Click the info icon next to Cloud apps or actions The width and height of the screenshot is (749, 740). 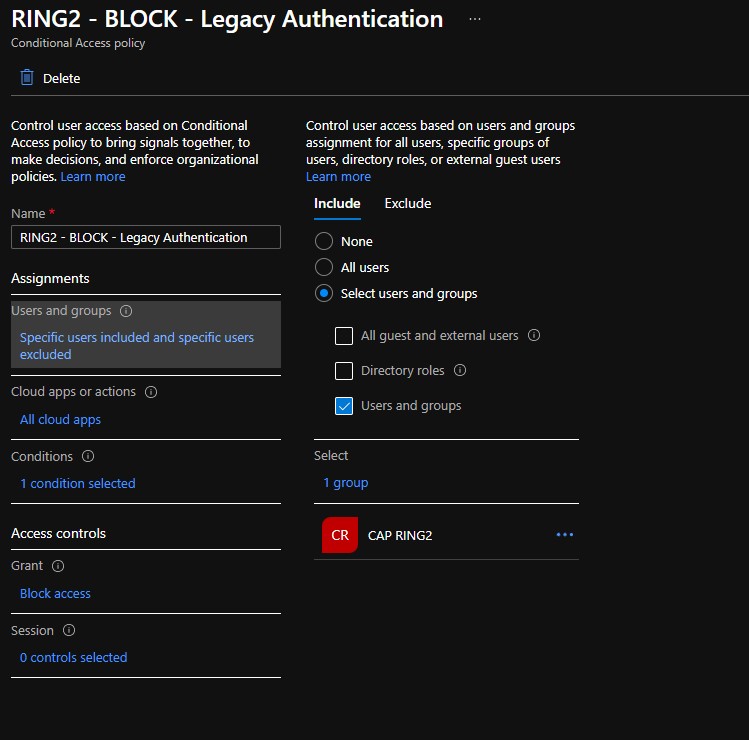(x=151, y=392)
